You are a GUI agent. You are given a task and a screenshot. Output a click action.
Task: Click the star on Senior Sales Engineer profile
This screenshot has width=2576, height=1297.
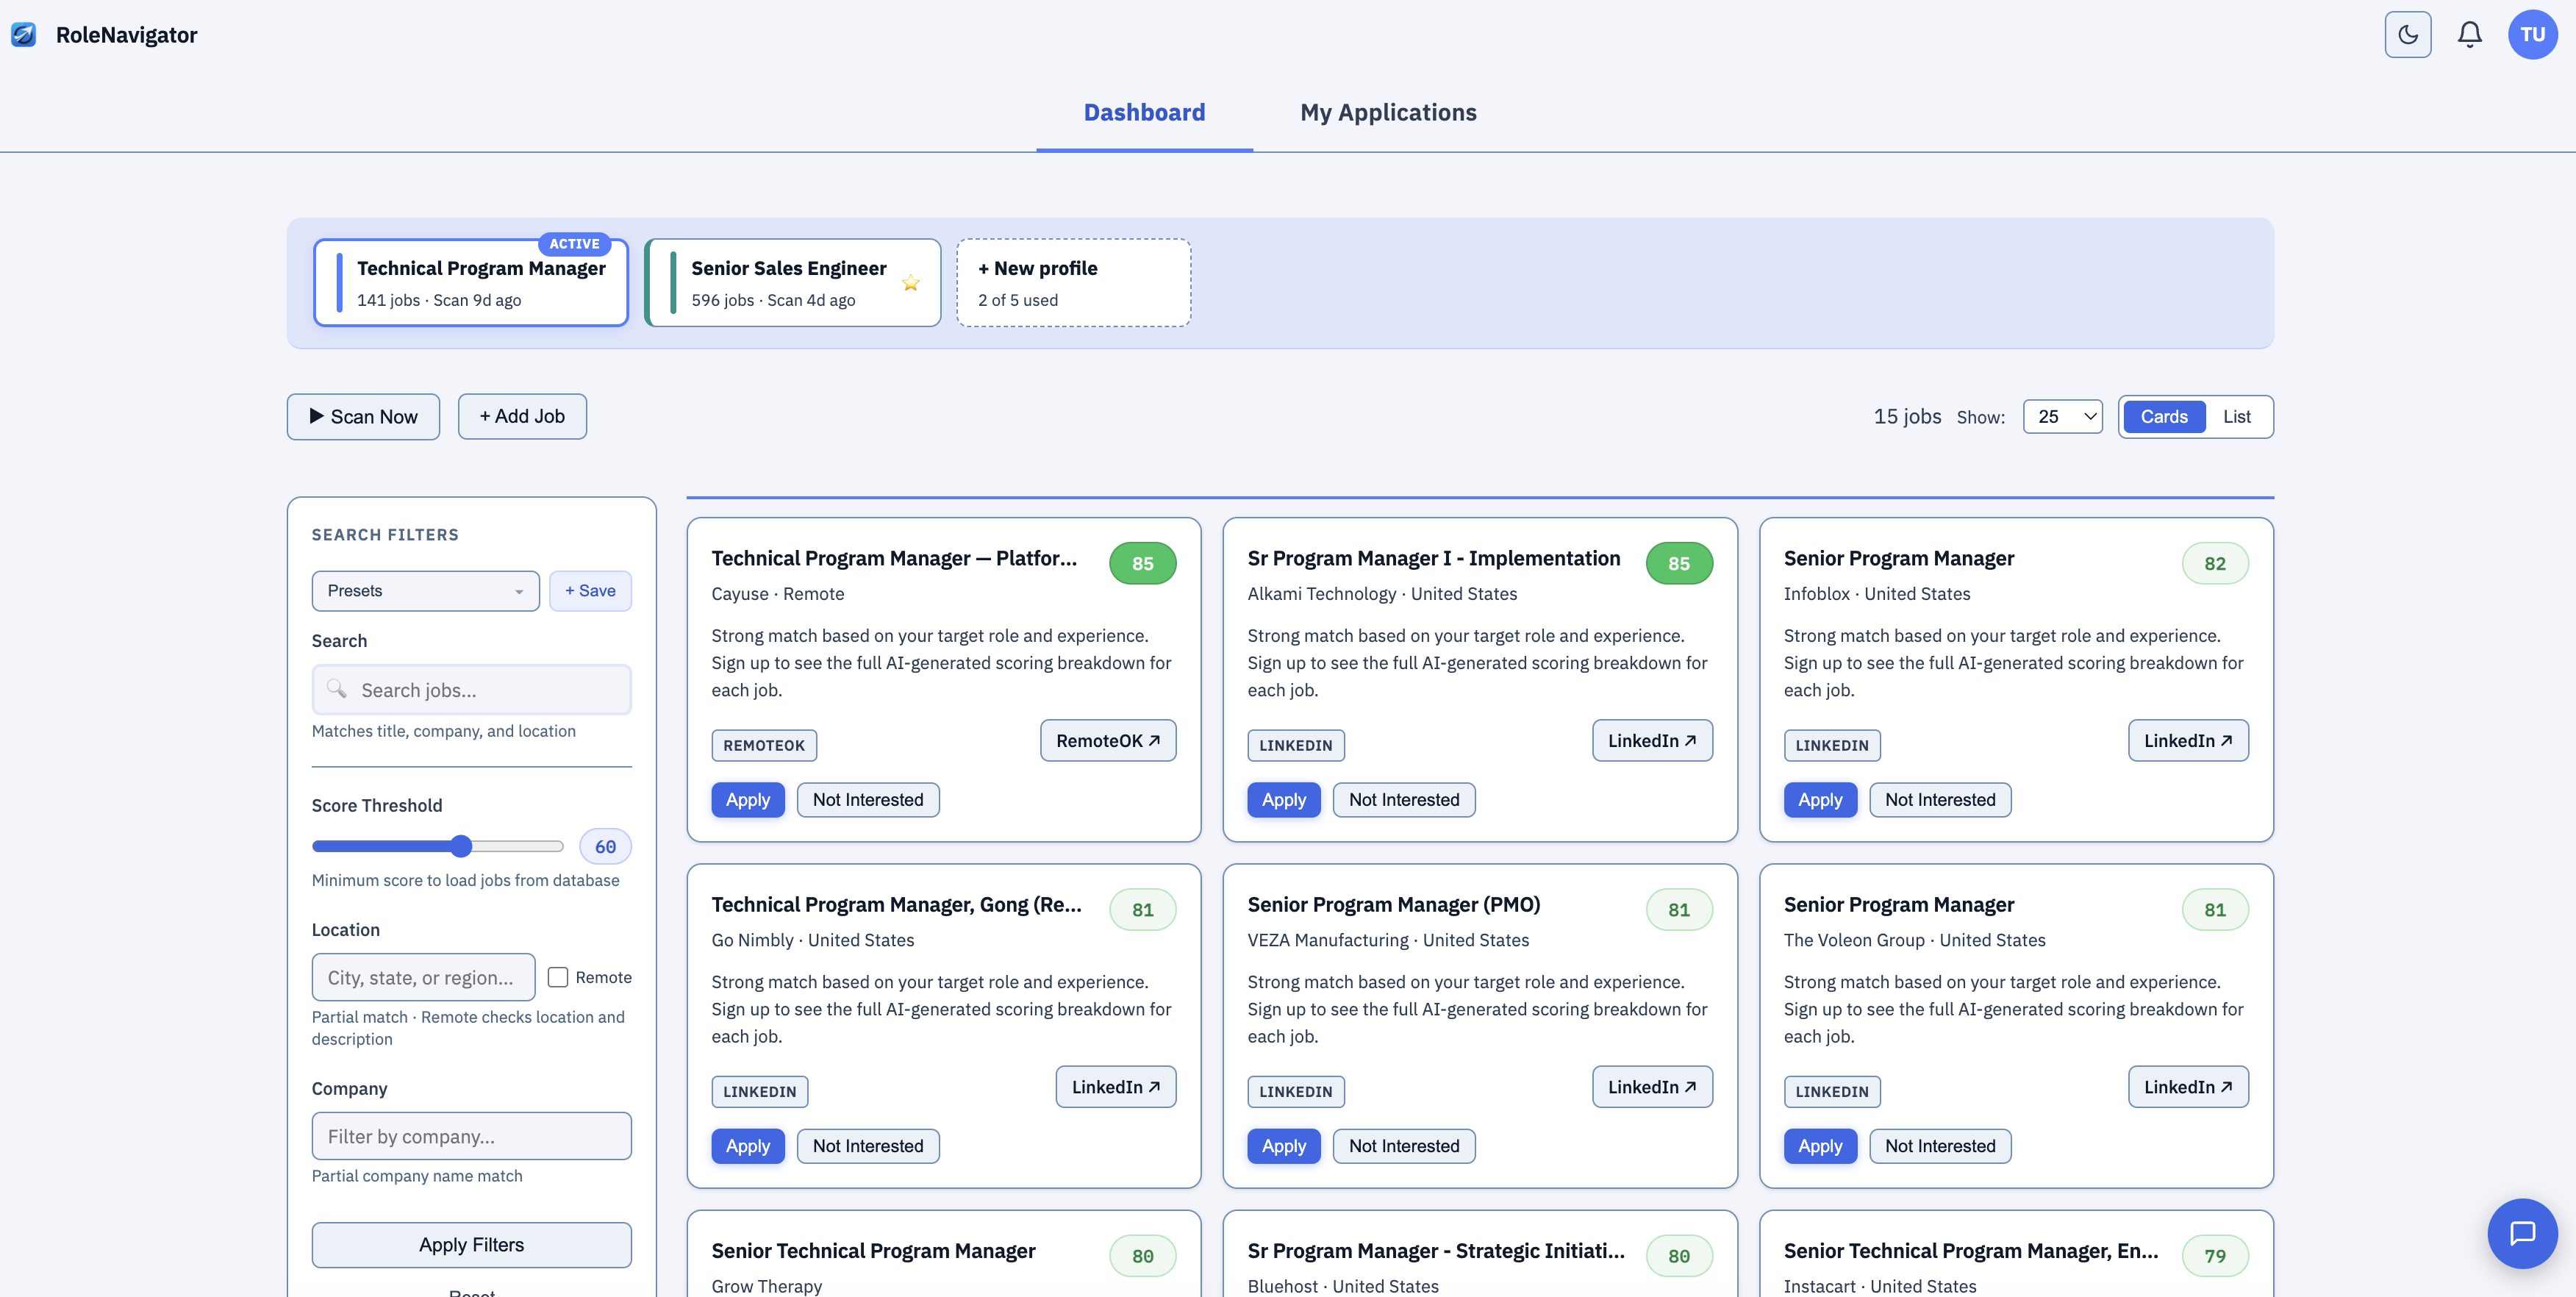coord(910,283)
